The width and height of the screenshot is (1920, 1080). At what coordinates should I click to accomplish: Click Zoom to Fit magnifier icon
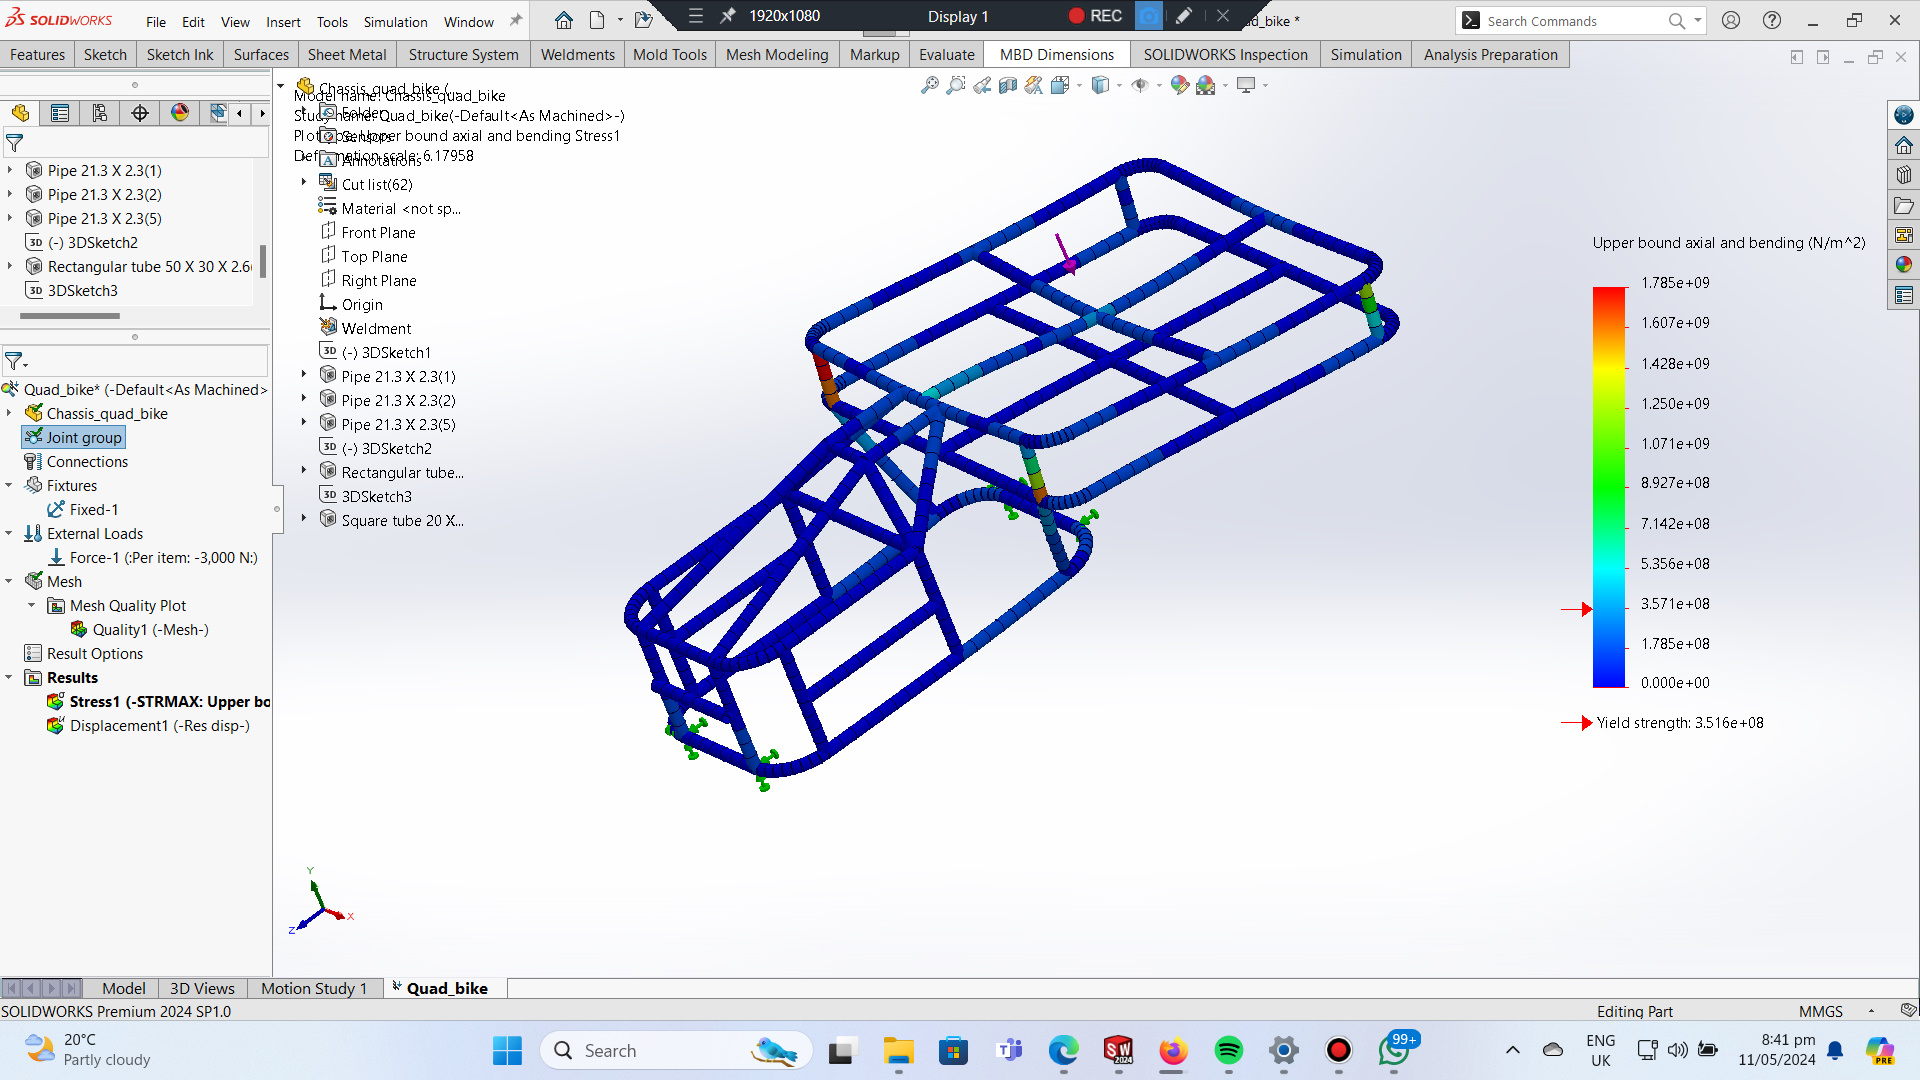(x=930, y=86)
